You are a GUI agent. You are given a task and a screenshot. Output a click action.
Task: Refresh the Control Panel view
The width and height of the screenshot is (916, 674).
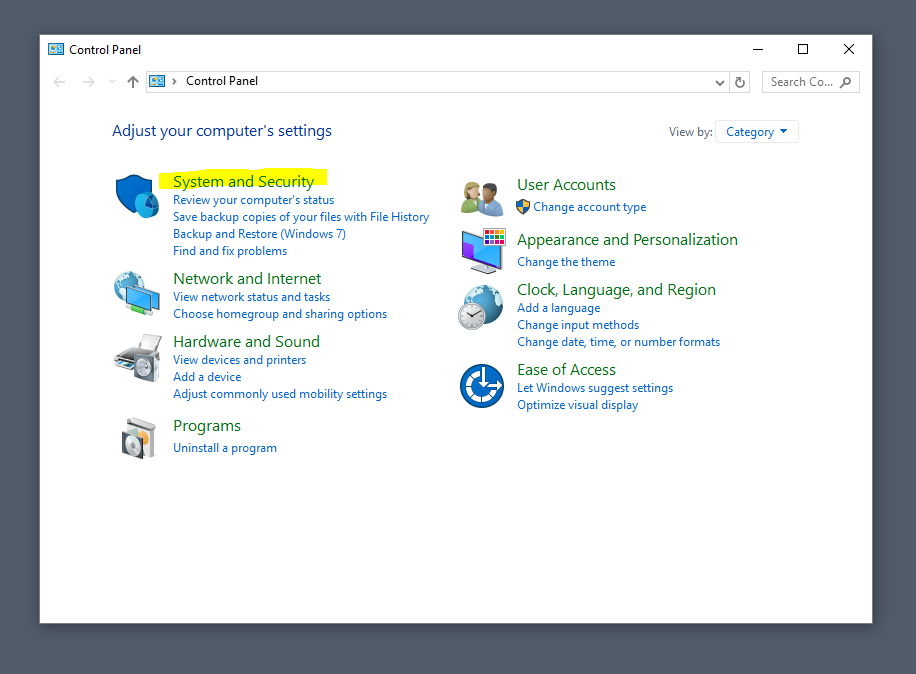click(740, 82)
